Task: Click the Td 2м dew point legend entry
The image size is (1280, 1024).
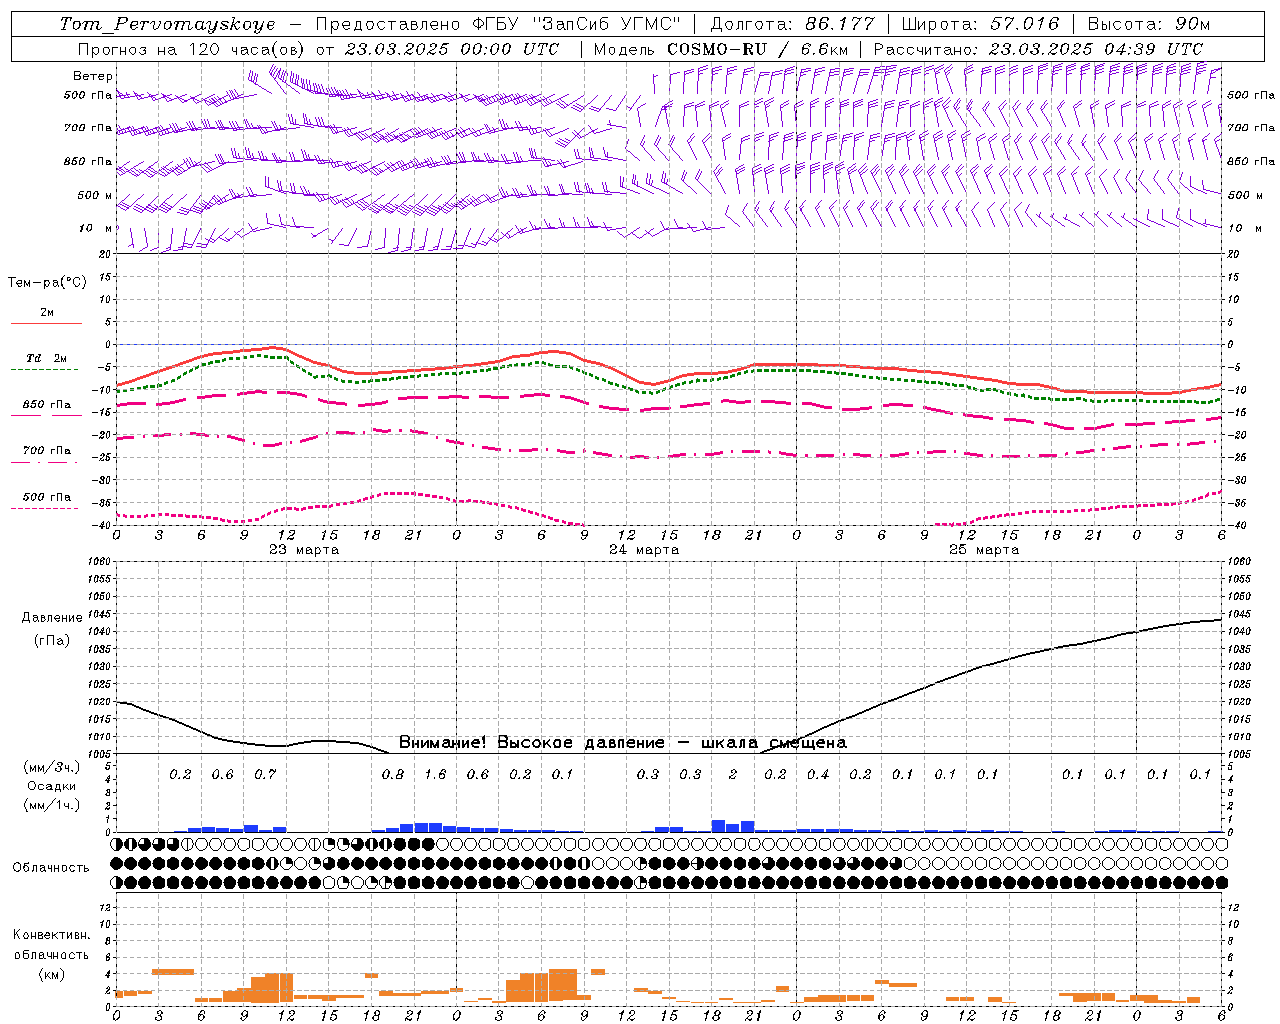Action: (x=47, y=358)
